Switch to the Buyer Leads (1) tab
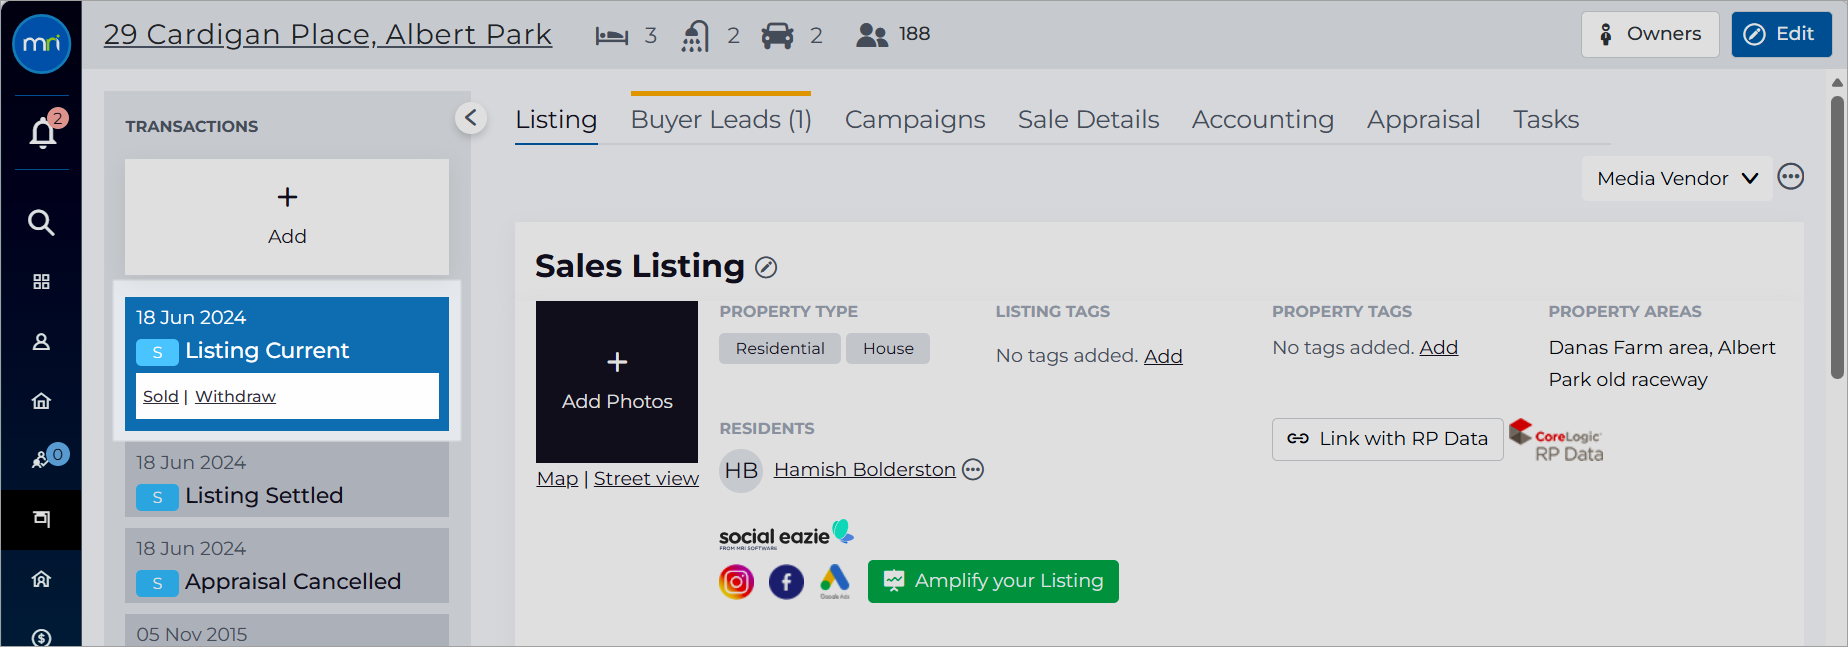1848x647 pixels. pyautogui.click(x=721, y=120)
